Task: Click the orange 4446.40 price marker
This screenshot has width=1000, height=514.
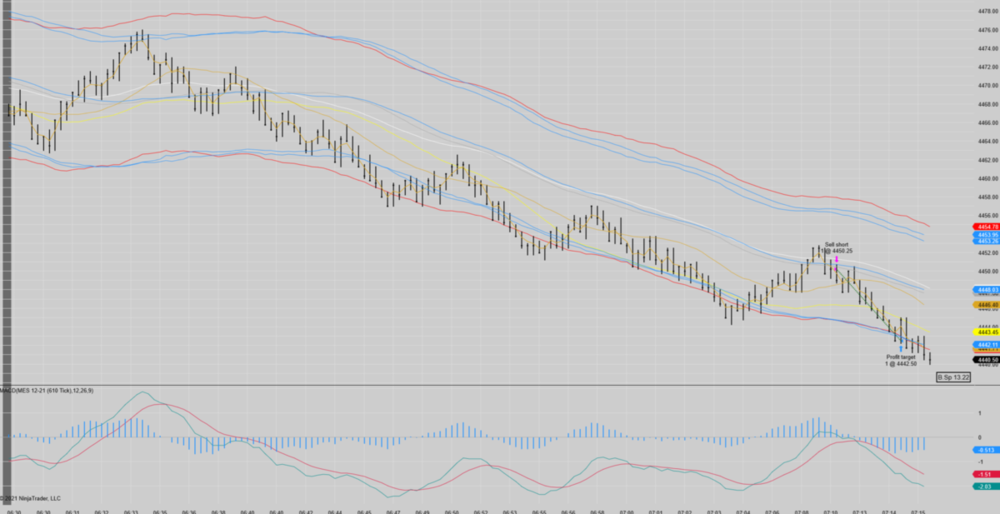Action: click(985, 305)
